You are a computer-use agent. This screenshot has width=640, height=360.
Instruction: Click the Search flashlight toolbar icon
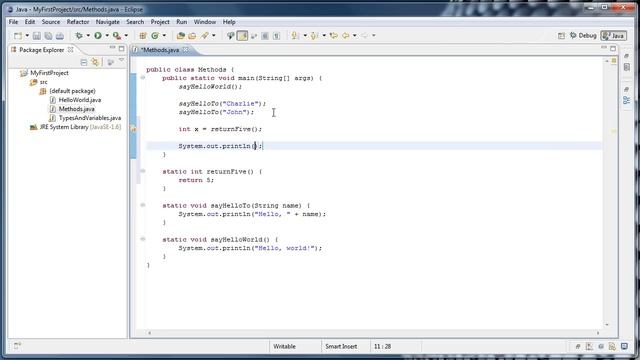(204, 36)
